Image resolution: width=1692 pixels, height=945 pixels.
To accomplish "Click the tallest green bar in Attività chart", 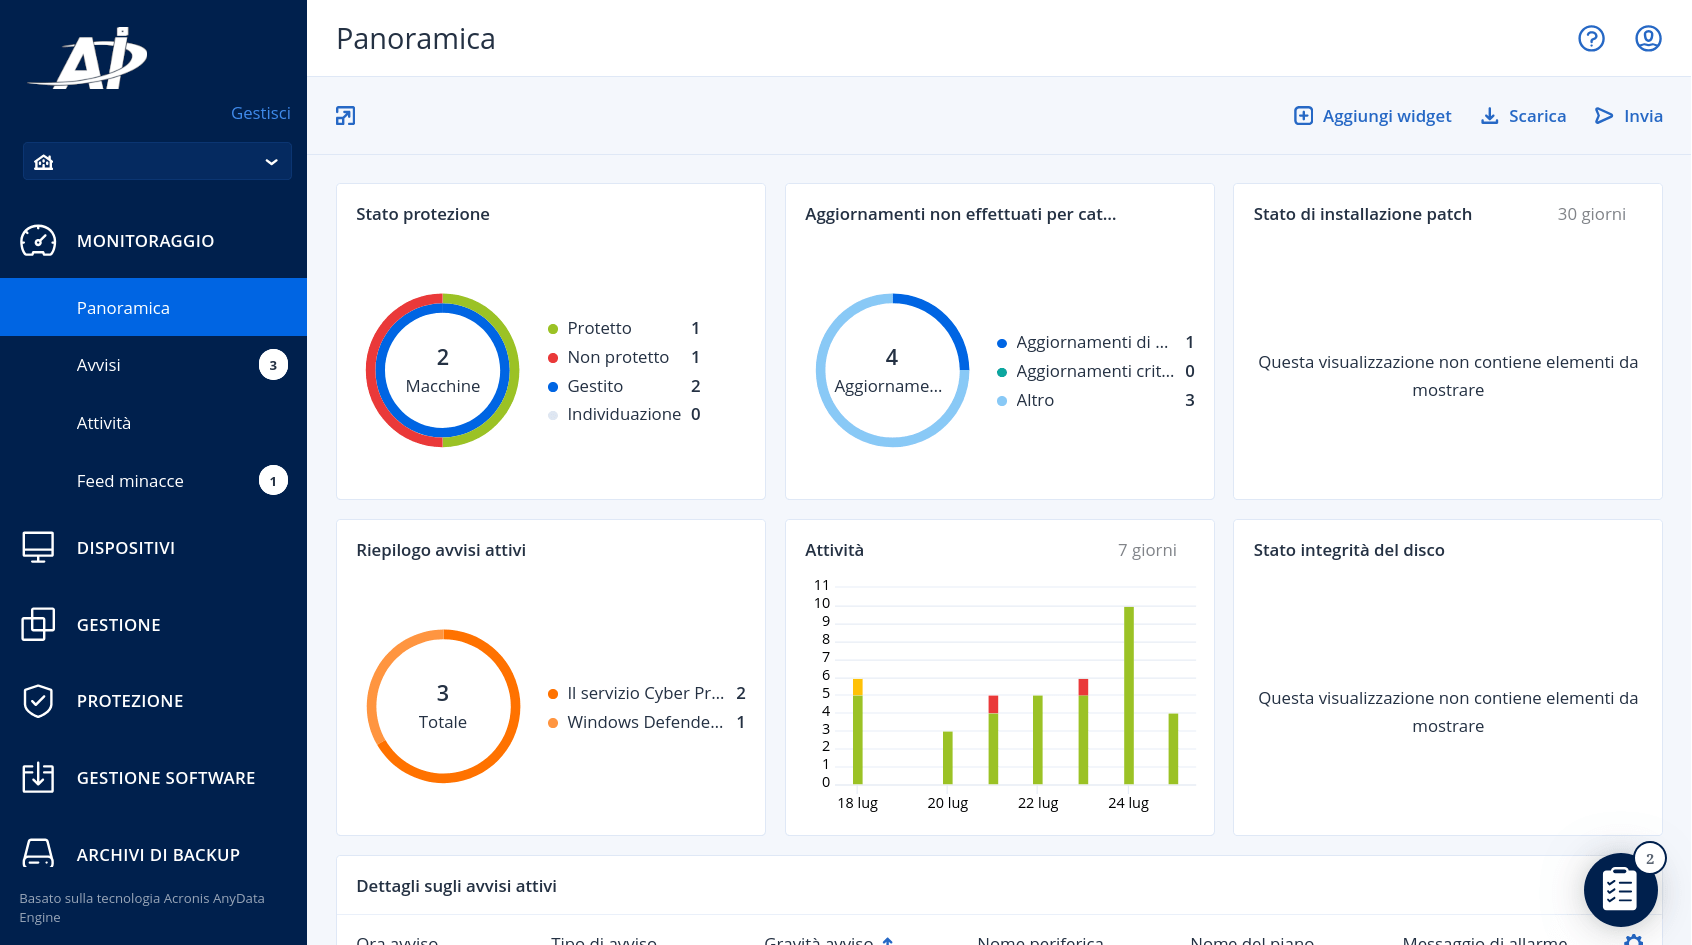I will [1129, 695].
